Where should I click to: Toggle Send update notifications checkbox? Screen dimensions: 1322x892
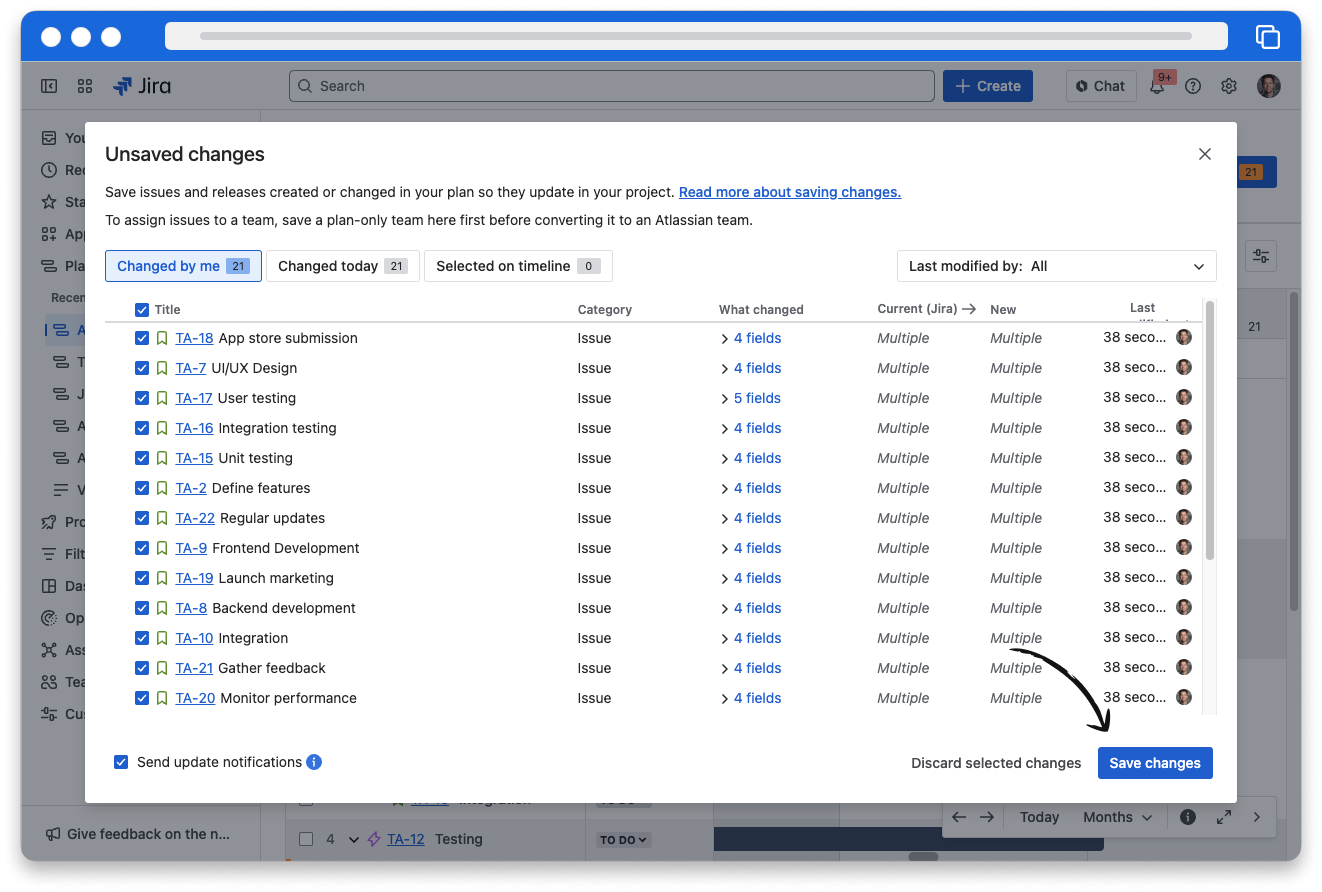(121, 762)
